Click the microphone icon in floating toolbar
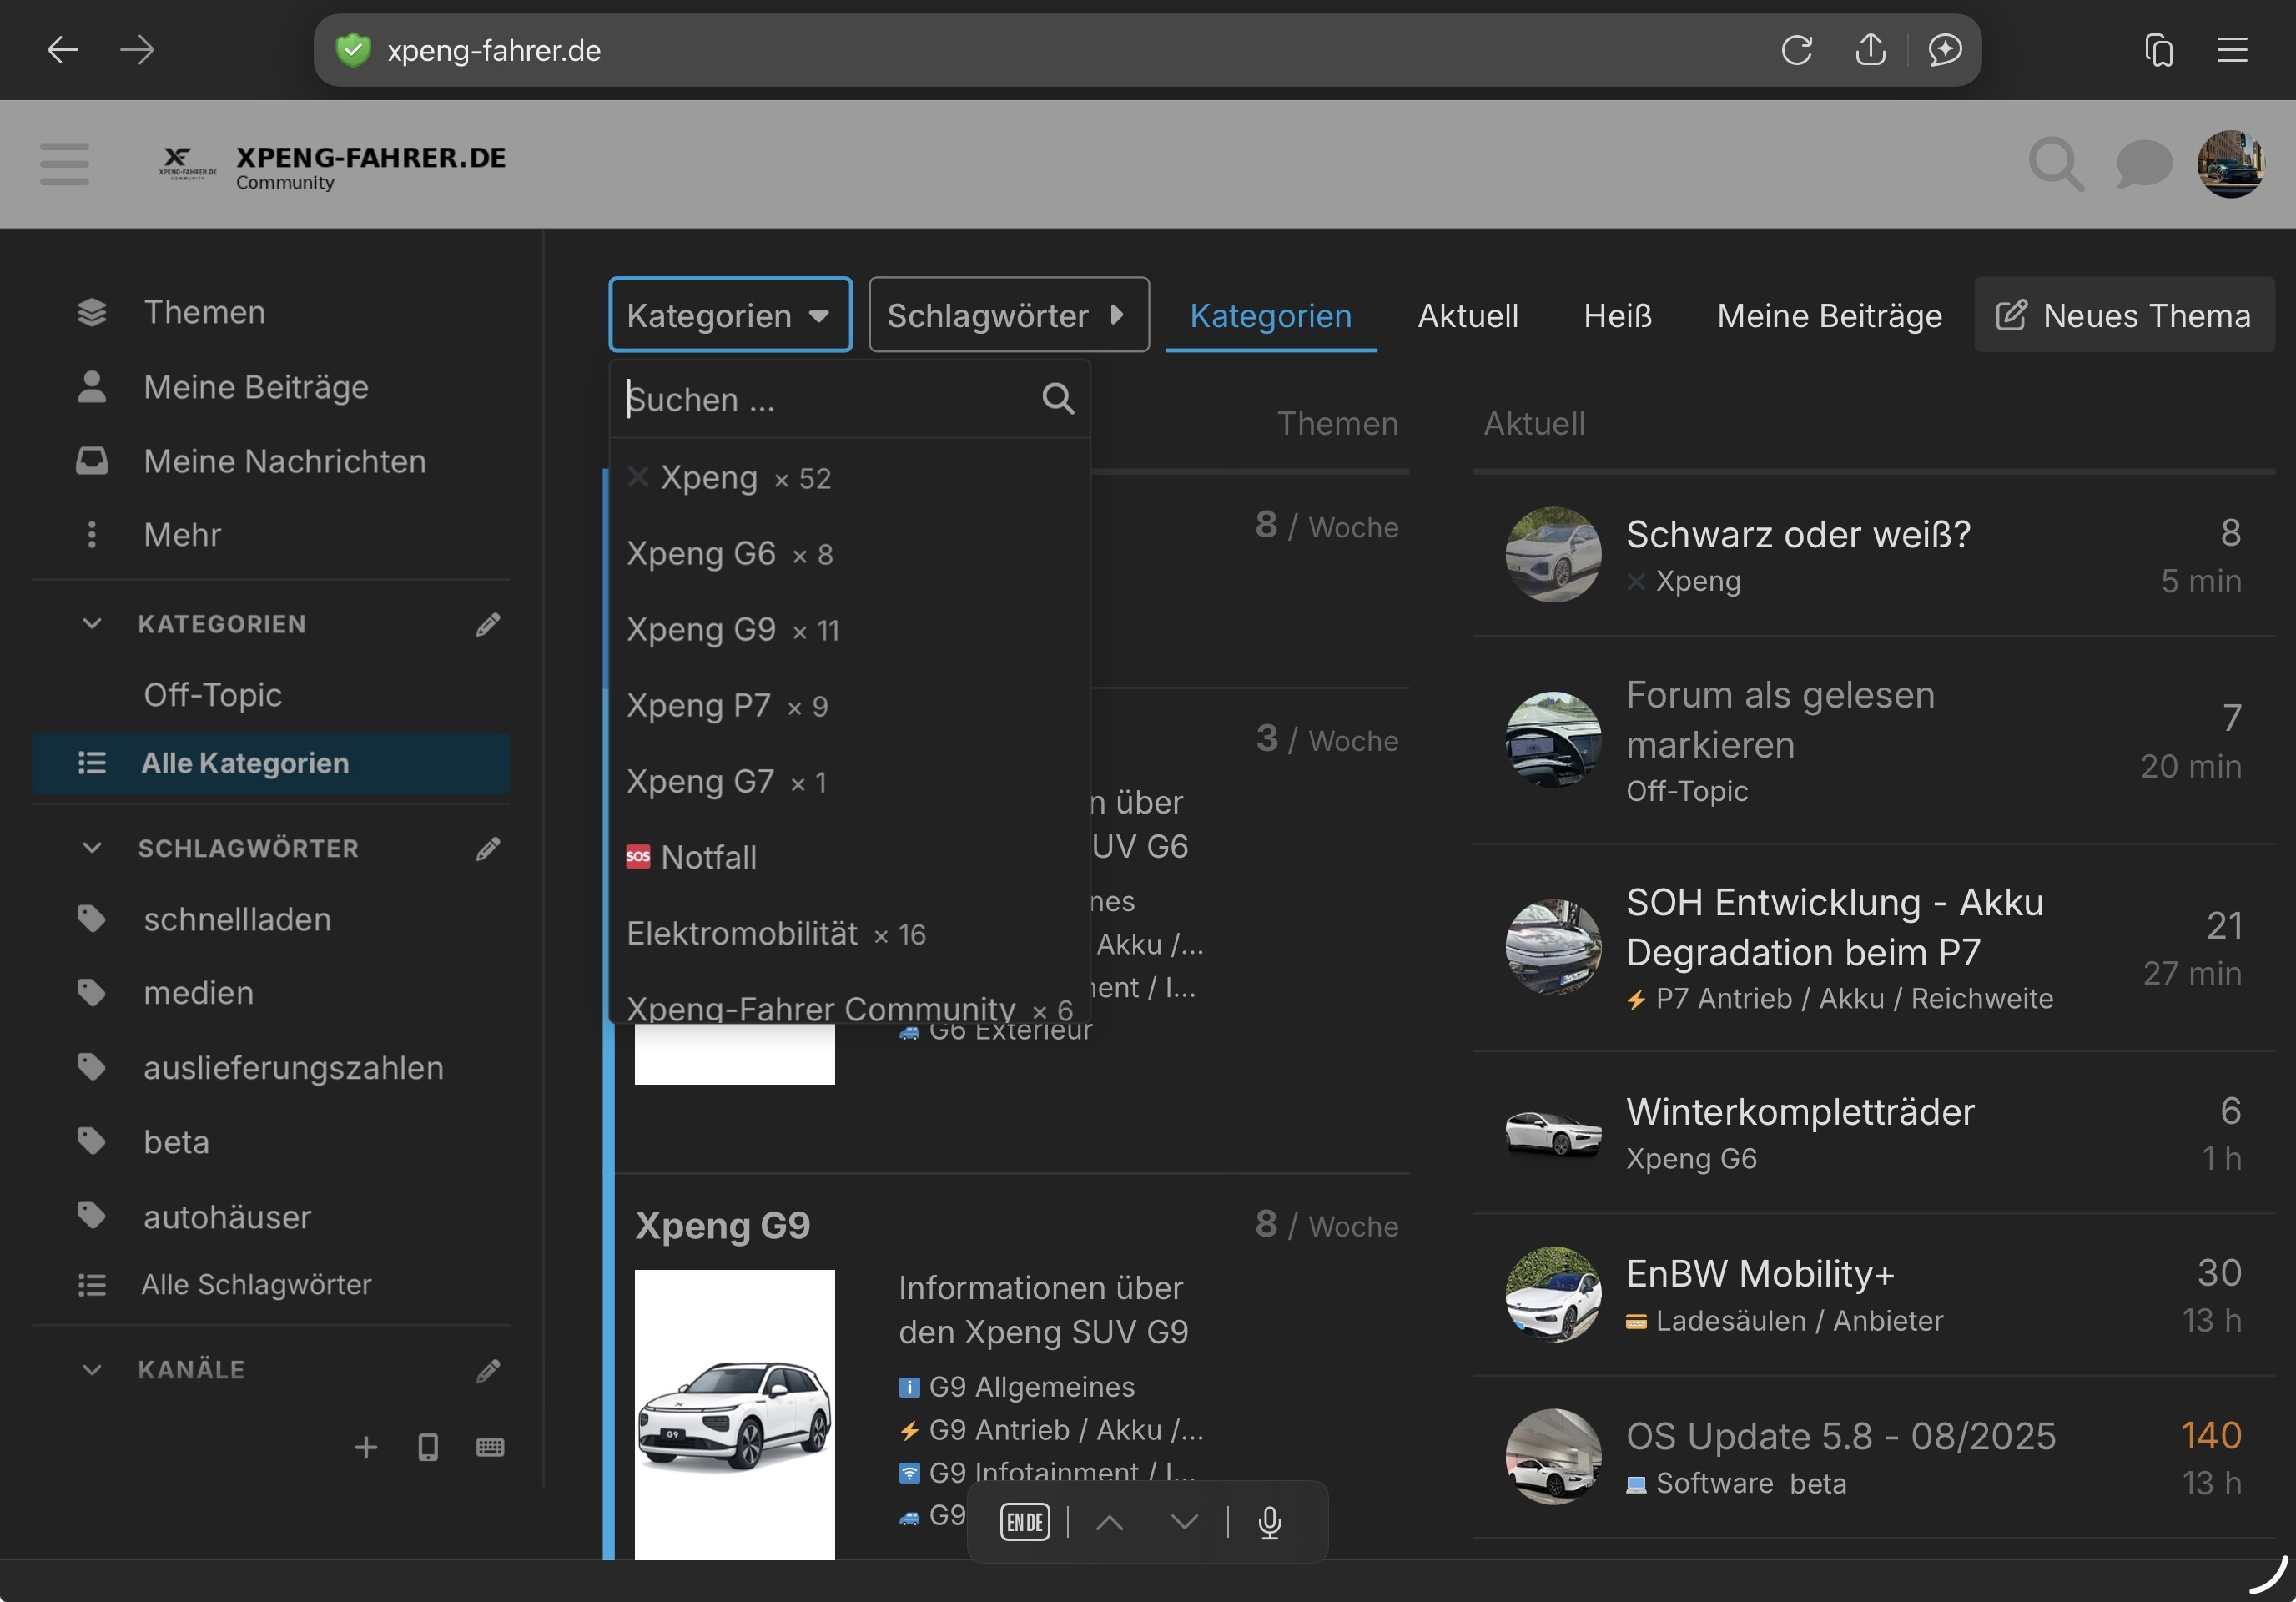This screenshot has height=1602, width=2296. coord(1269,1522)
